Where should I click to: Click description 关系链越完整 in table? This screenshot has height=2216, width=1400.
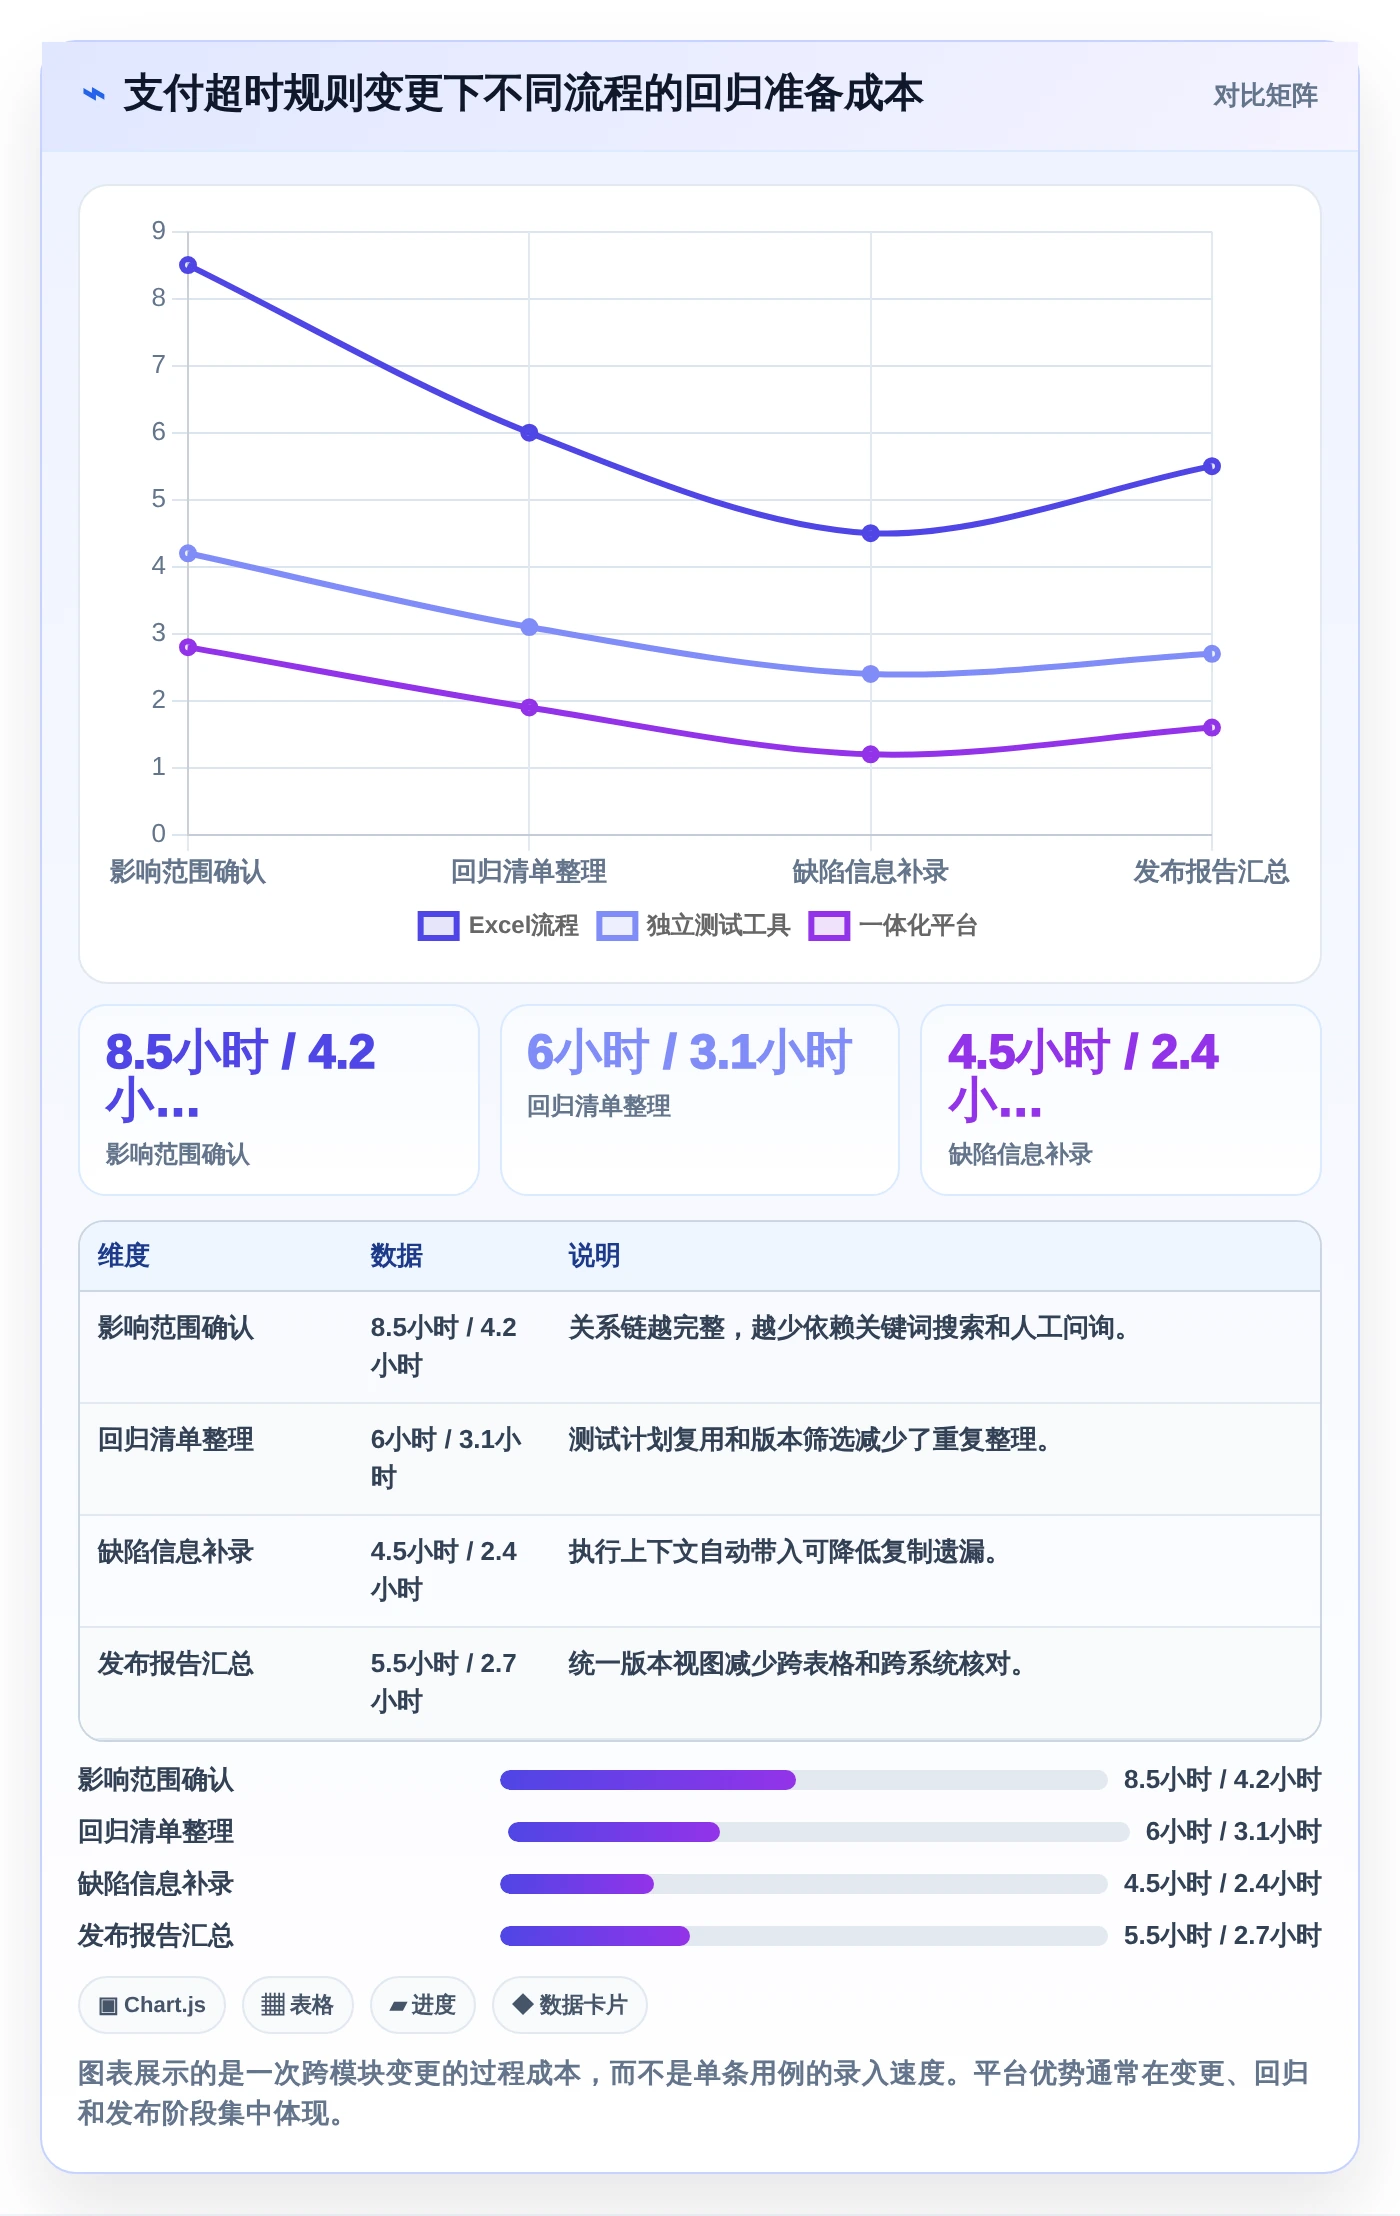tap(848, 1328)
